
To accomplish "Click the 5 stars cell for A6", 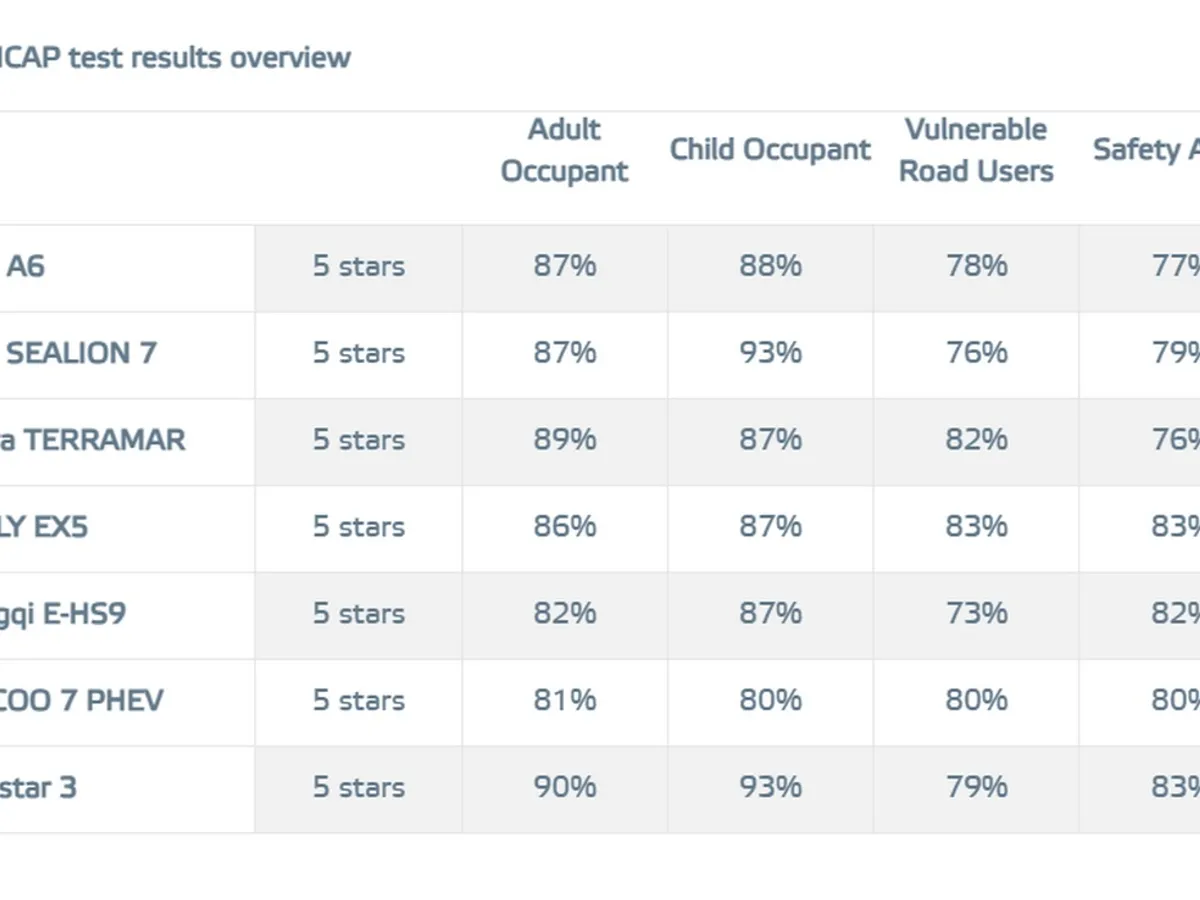I will click(358, 266).
